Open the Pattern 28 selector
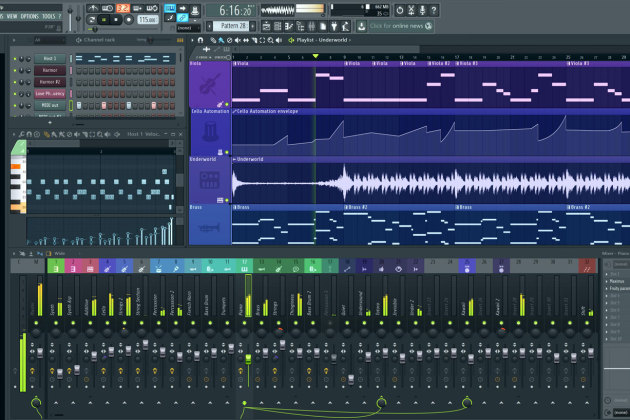Viewport: 630px width, 420px height. pyautogui.click(x=232, y=26)
